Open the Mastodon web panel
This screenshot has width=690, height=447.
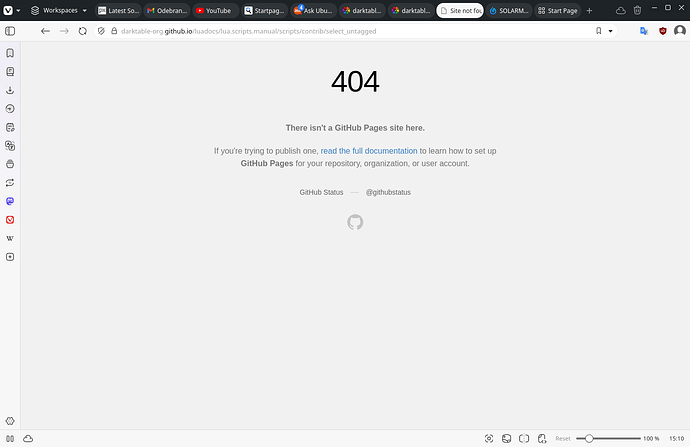tap(10, 201)
